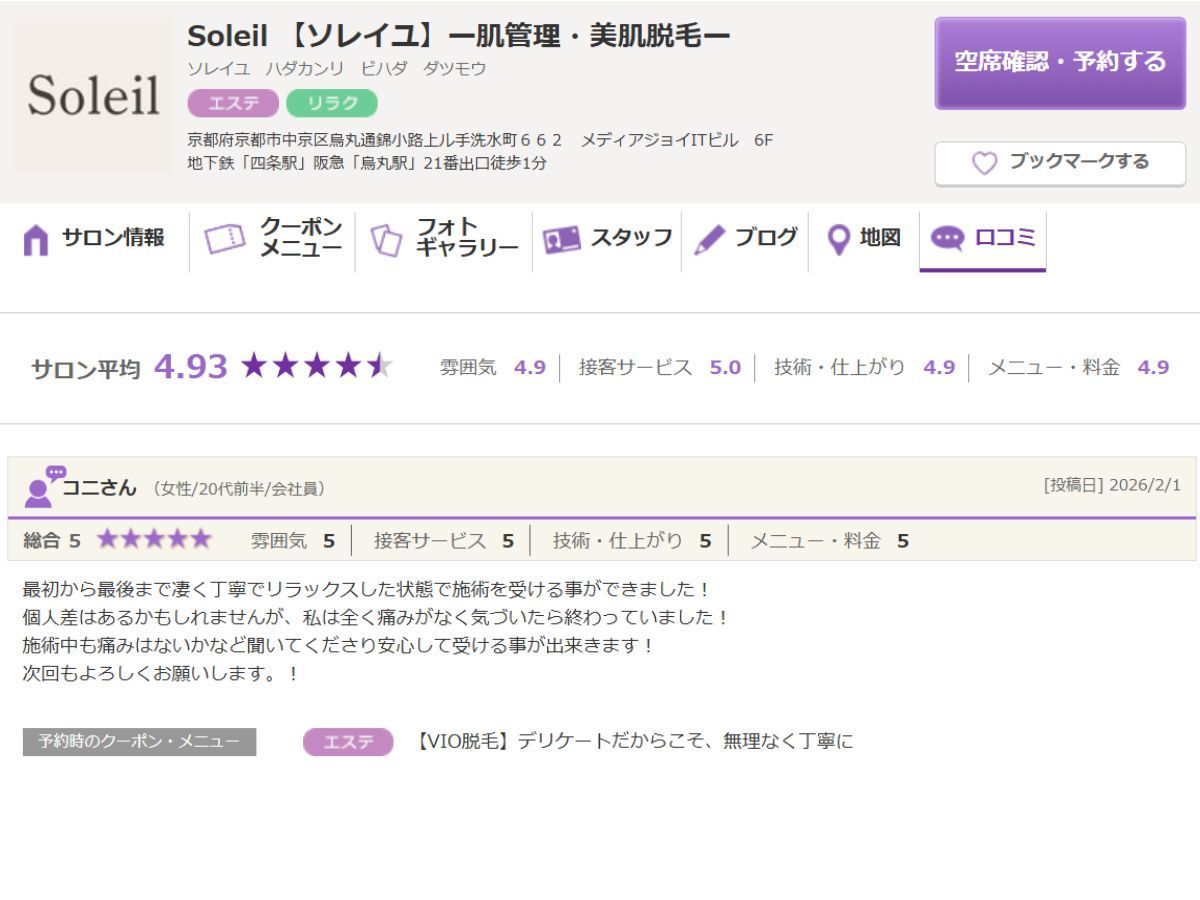The height and width of the screenshot is (900, 1200).
Task: Click the speech bubble icon beside 口コミ
Action: coord(947,238)
